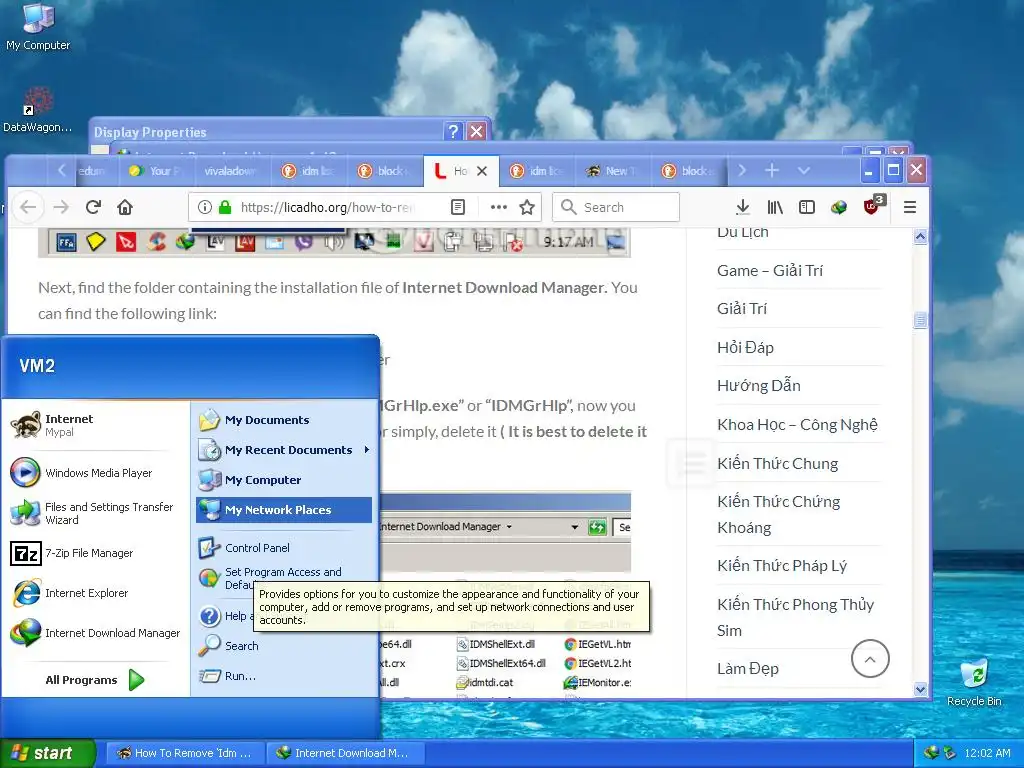Open the DataWagon desktop shortcut
Viewport: 1024px width, 768px height.
coord(37,110)
